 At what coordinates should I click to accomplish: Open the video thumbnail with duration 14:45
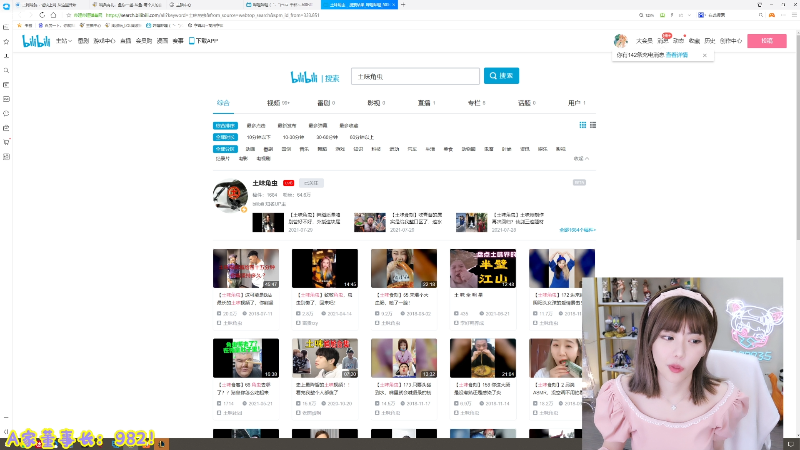324,268
